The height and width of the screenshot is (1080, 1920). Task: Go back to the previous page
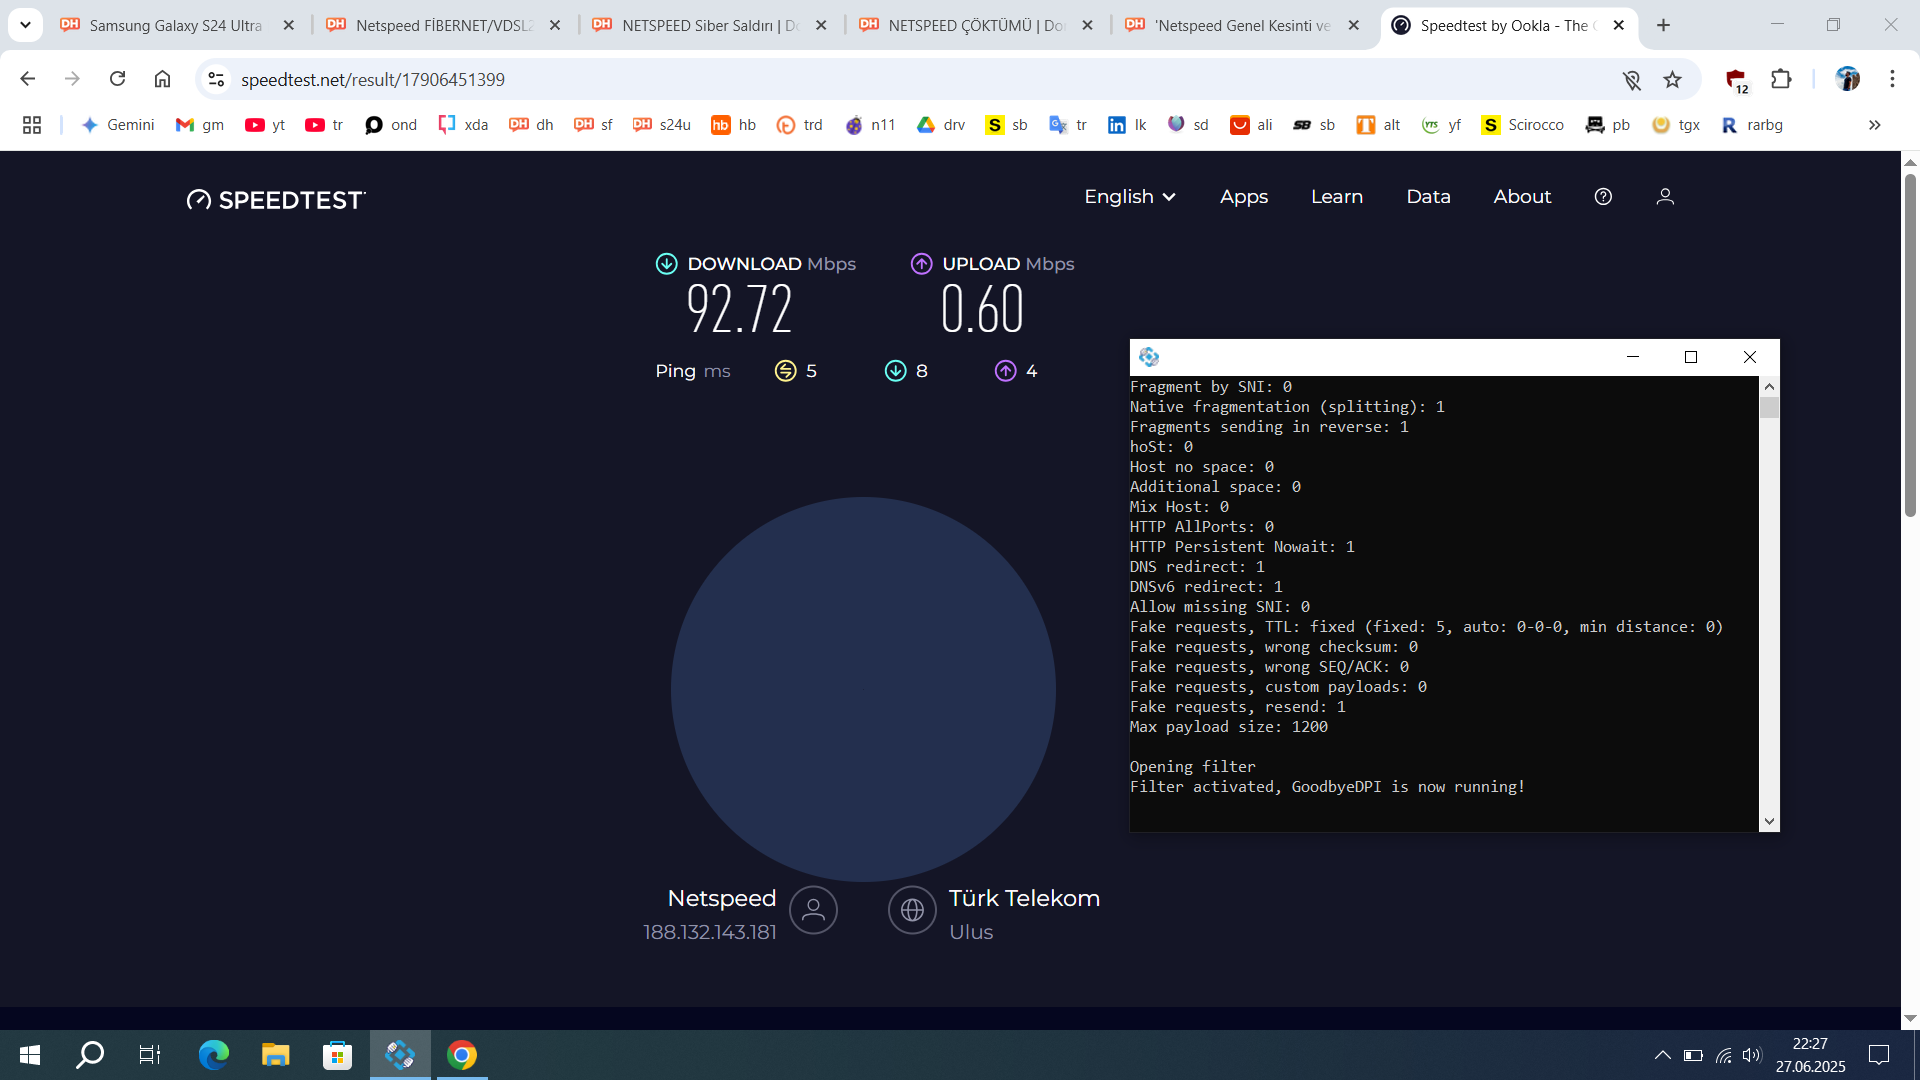click(28, 79)
